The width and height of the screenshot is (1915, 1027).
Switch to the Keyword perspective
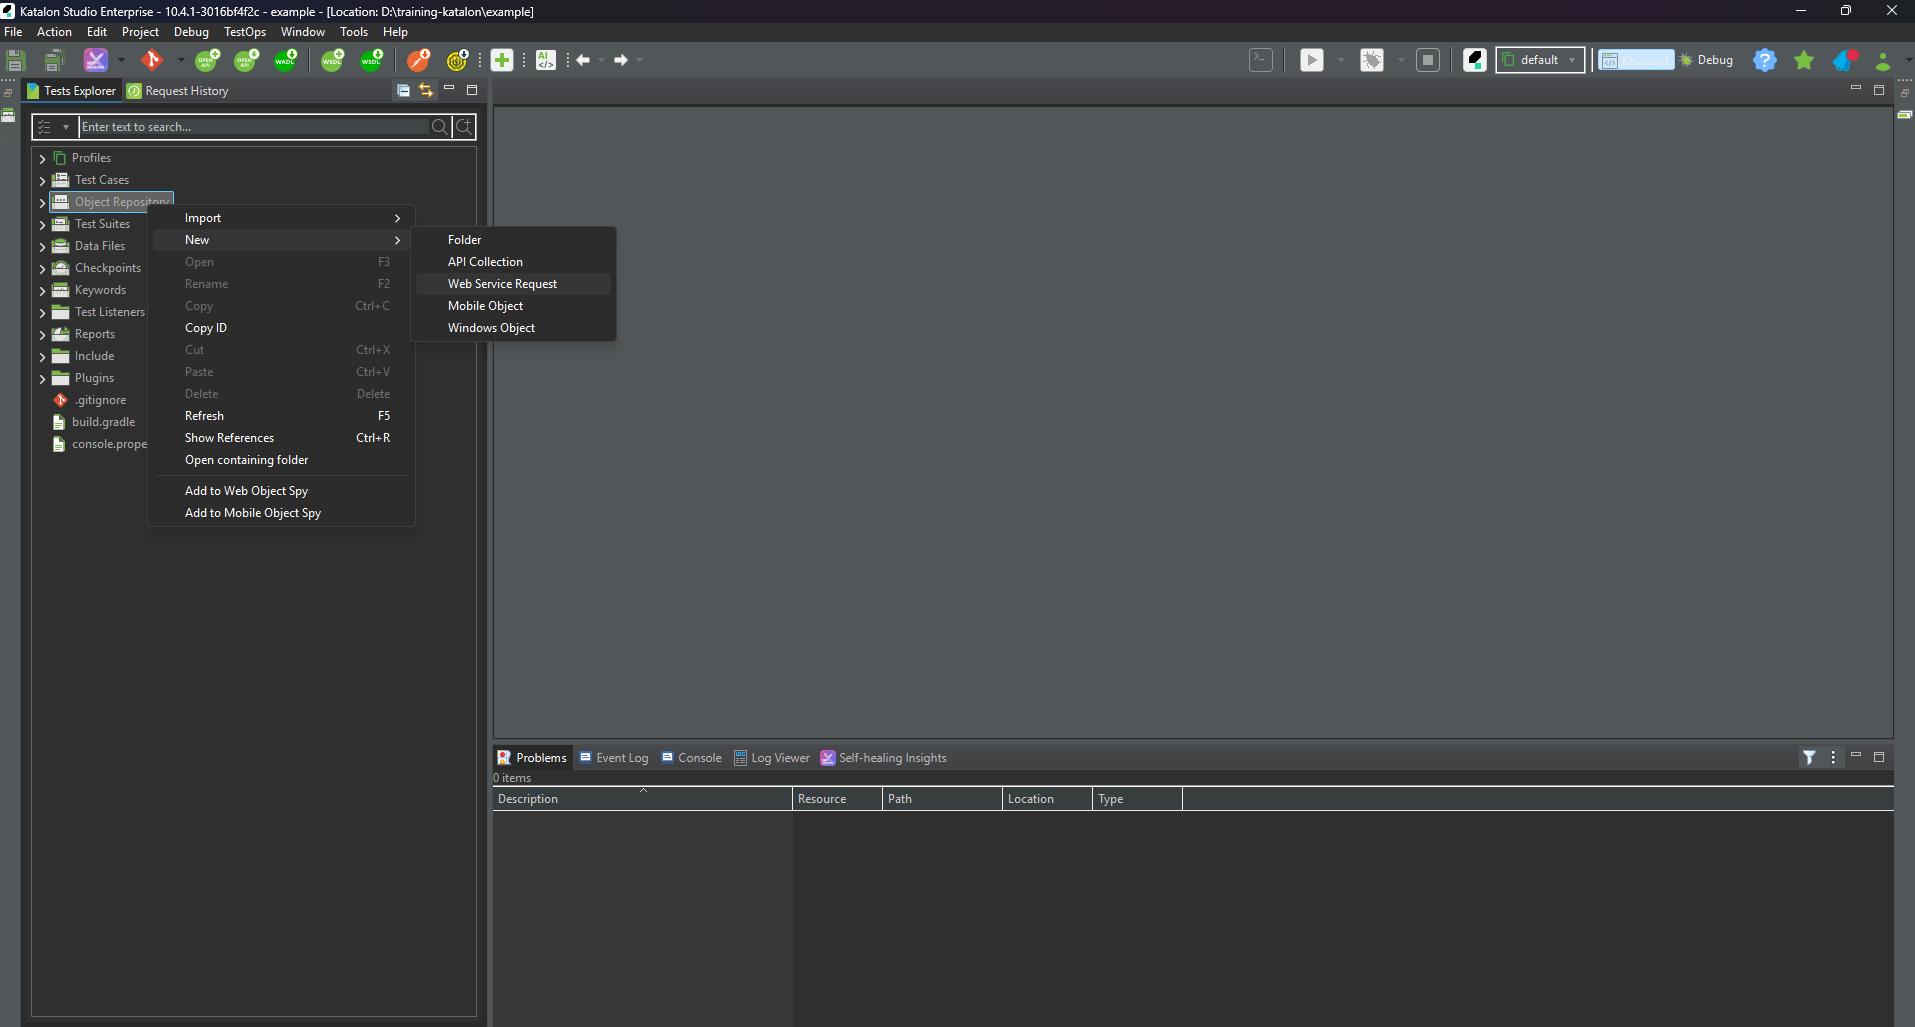pyautogui.click(x=1636, y=60)
